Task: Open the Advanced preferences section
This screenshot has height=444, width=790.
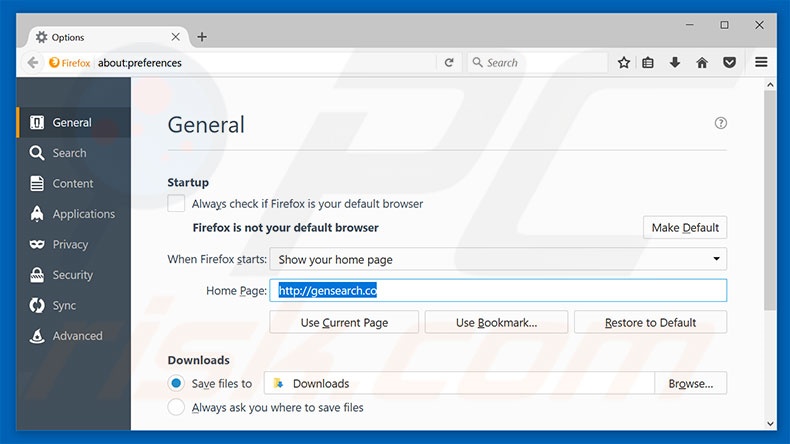Action: [x=74, y=336]
